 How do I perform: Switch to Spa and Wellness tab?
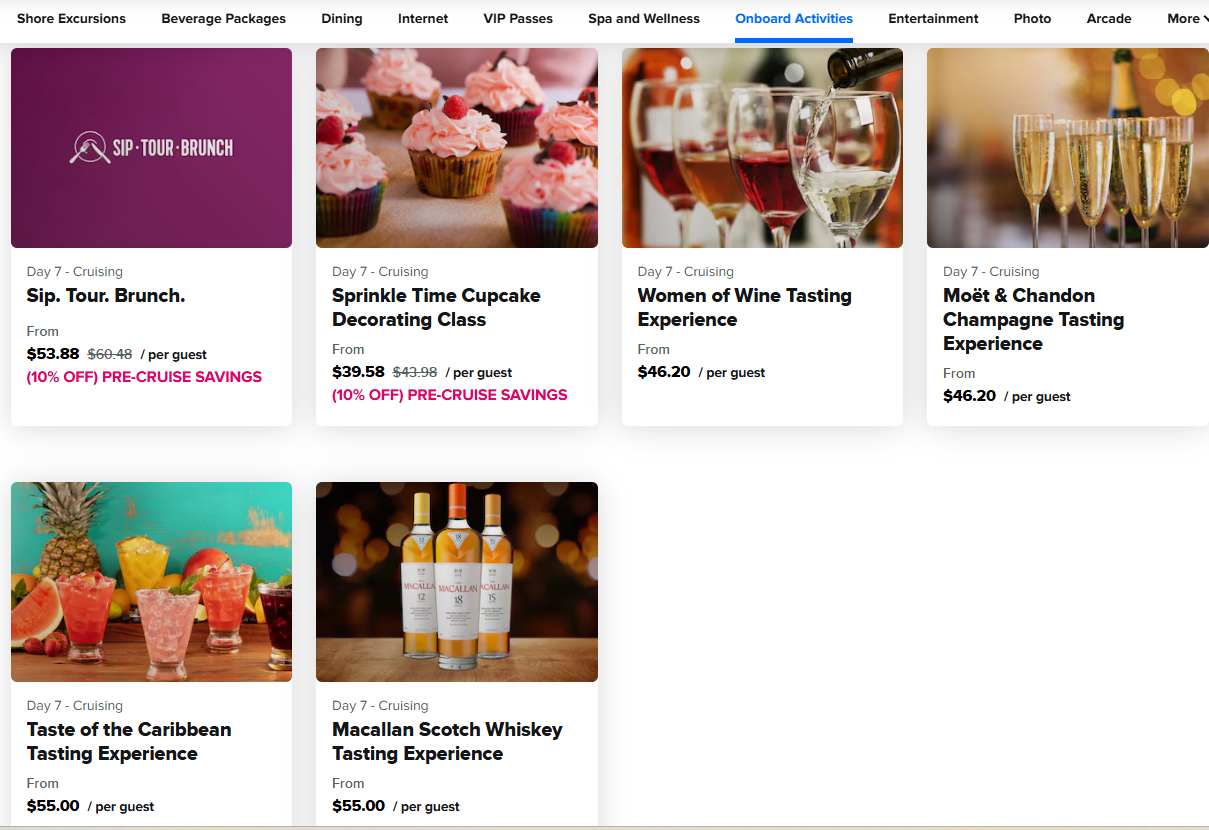644,19
